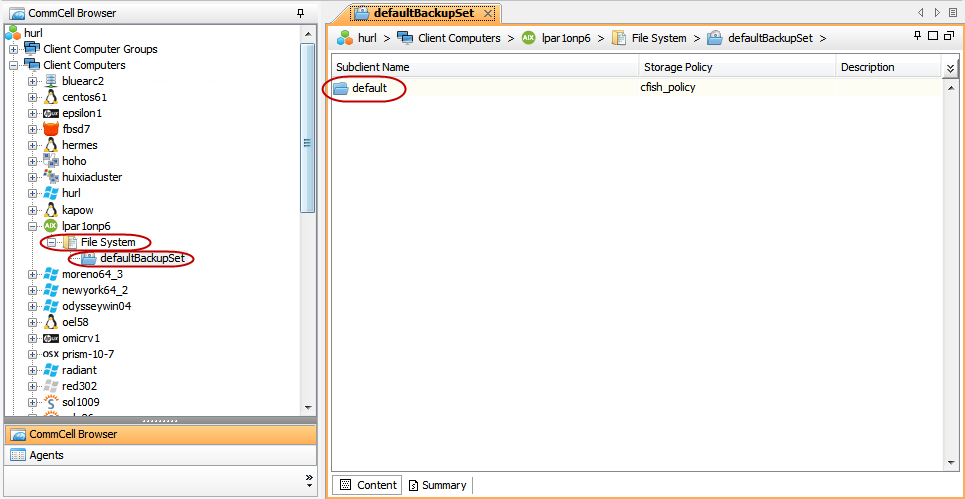Open the column chooser dropdown in table header
The image size is (965, 499).
(950, 68)
